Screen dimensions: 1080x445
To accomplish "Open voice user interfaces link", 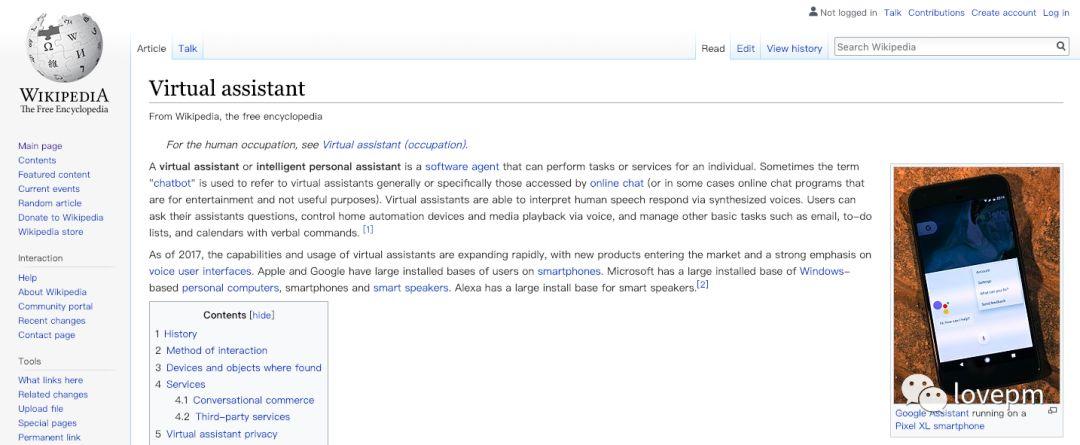I will (200, 271).
